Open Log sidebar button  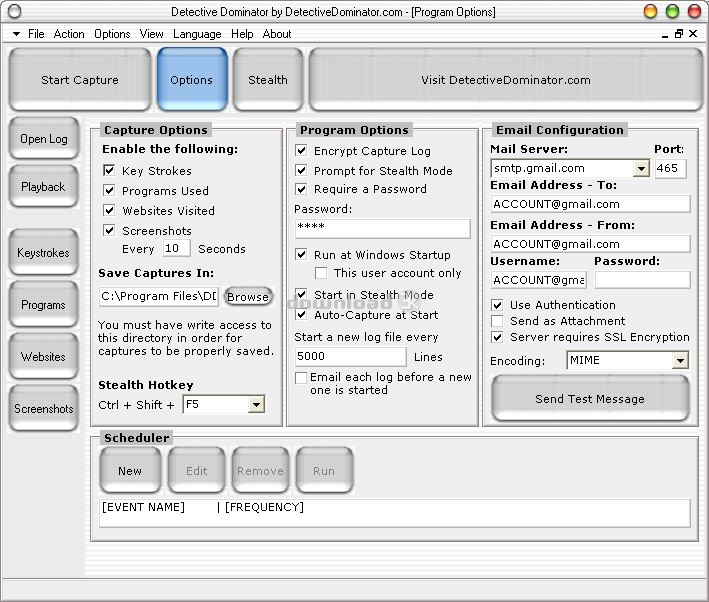pyautogui.click(x=43, y=138)
